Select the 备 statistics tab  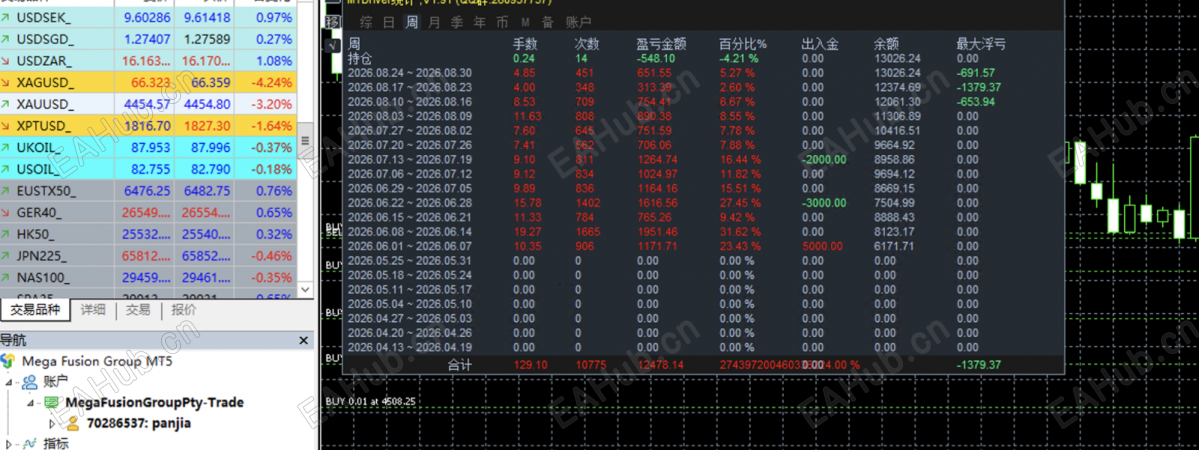pos(548,22)
